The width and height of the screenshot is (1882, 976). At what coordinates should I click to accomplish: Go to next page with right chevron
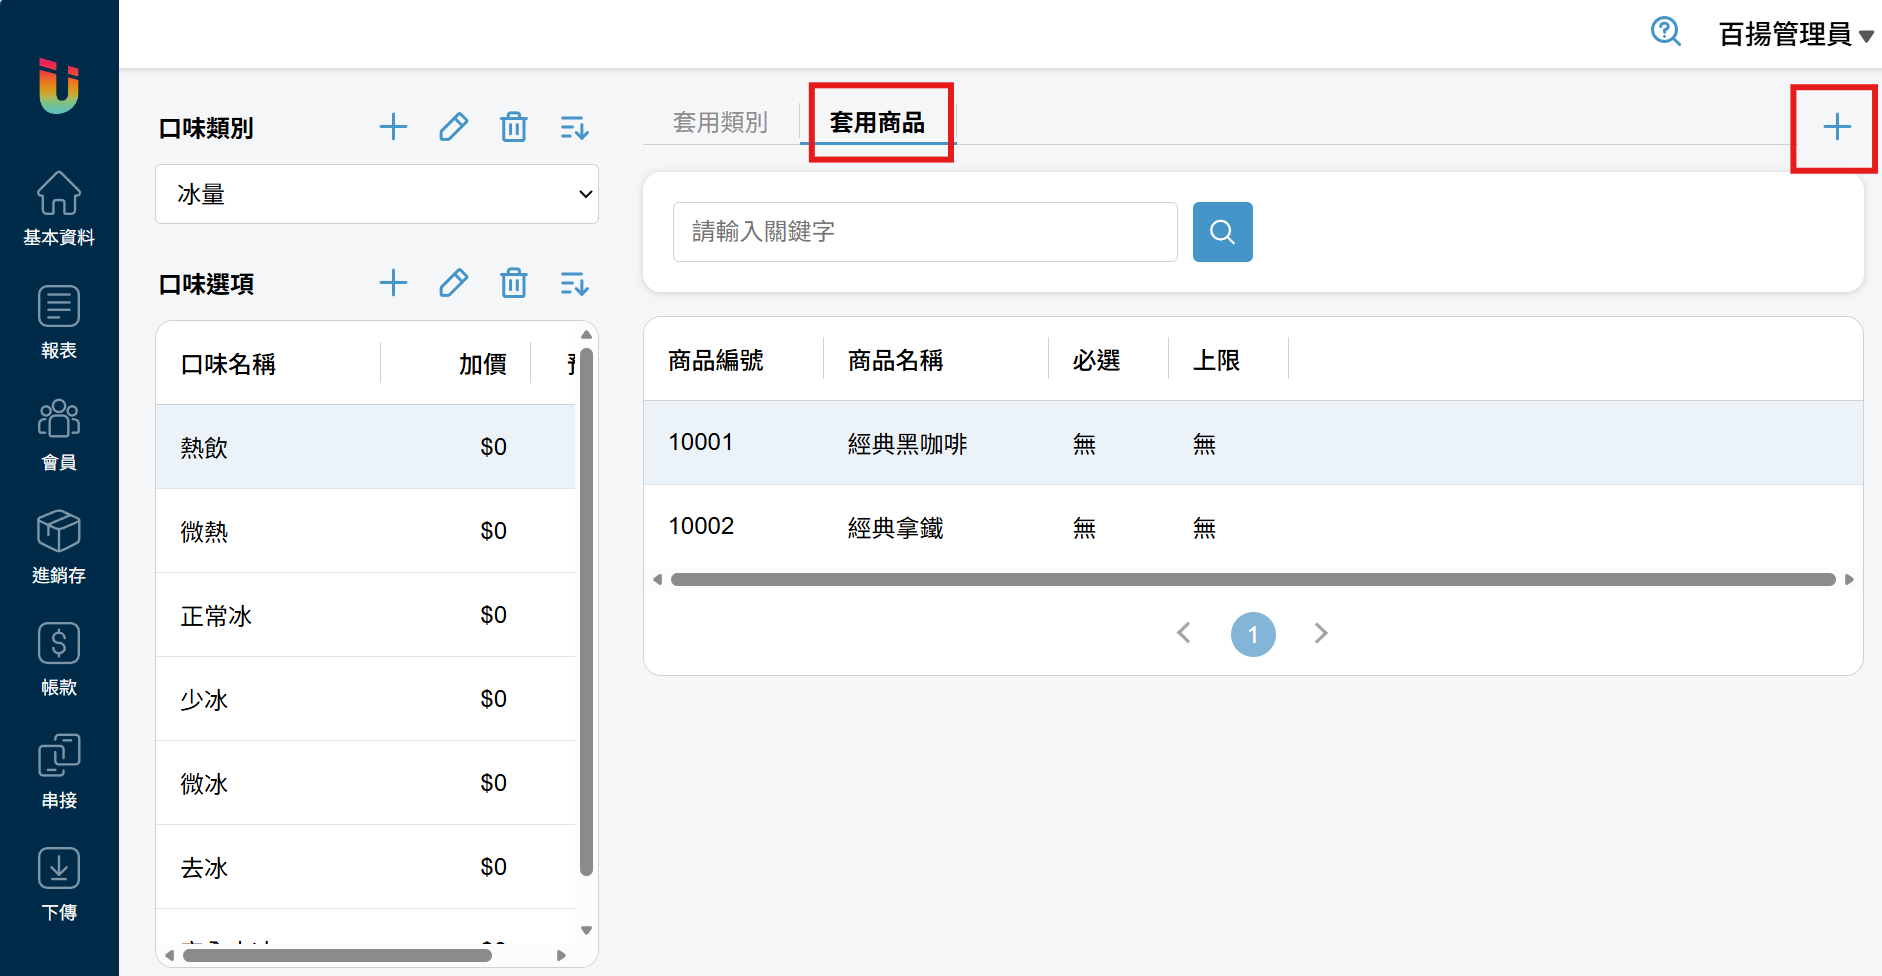coord(1321,633)
